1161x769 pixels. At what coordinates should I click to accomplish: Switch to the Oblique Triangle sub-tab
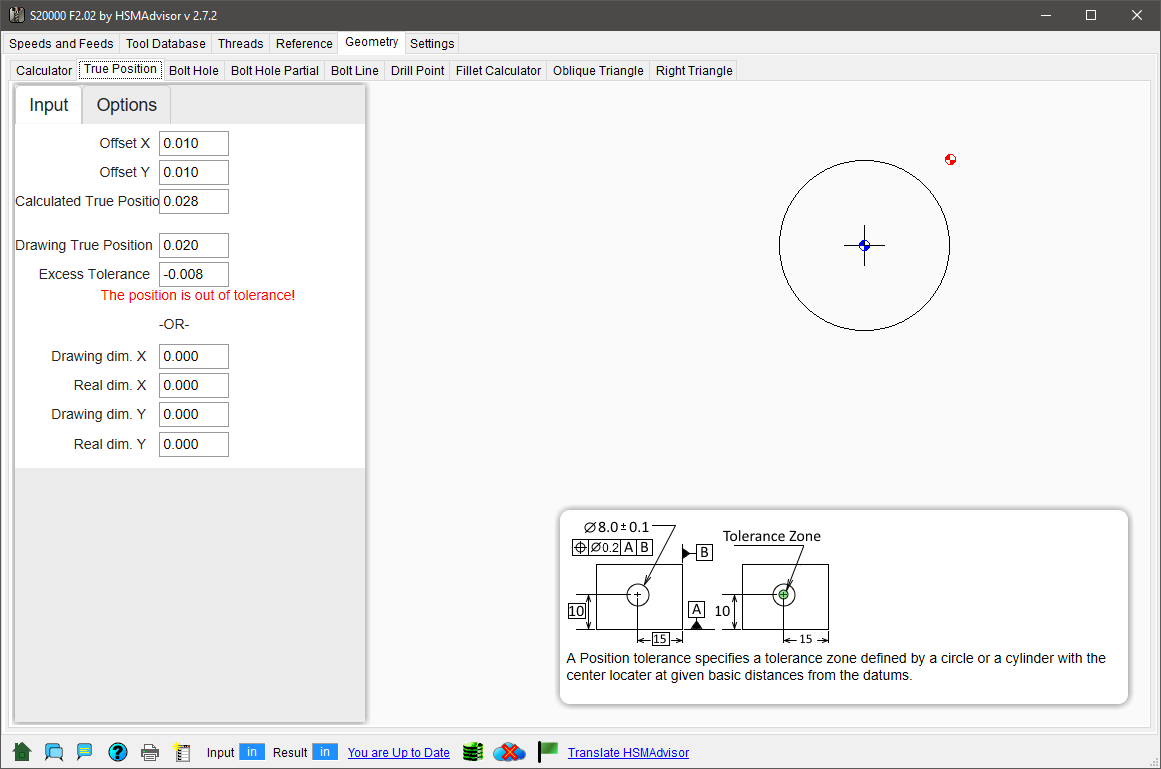pyautogui.click(x=598, y=70)
